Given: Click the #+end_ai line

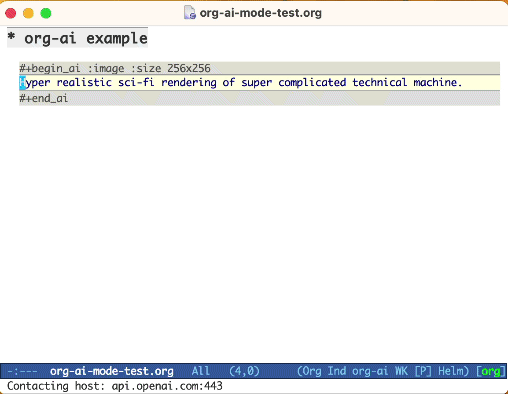Looking at the screenshot, I should (259, 98).
